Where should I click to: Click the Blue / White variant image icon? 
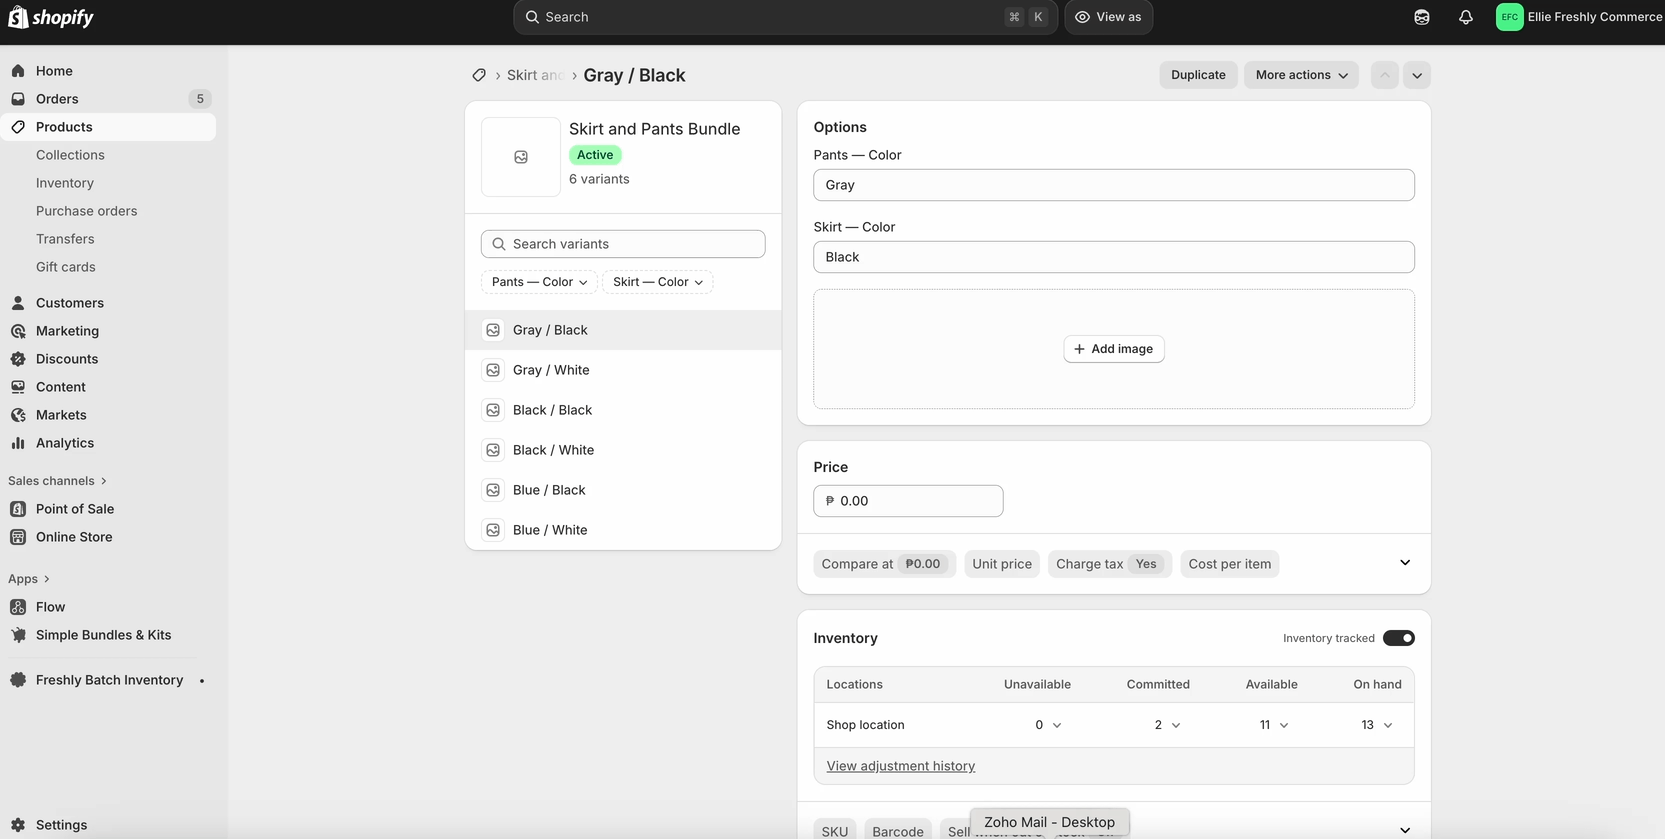tap(493, 530)
